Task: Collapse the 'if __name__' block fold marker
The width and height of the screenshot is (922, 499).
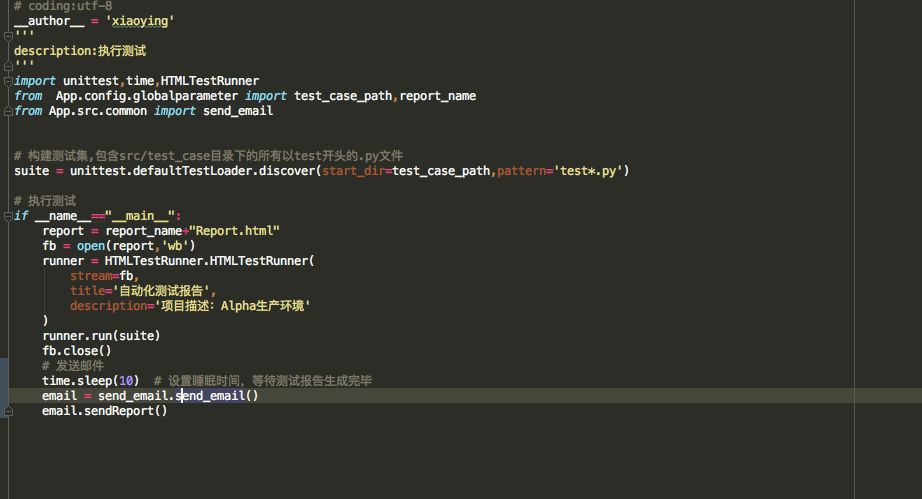Action: [x=8, y=216]
